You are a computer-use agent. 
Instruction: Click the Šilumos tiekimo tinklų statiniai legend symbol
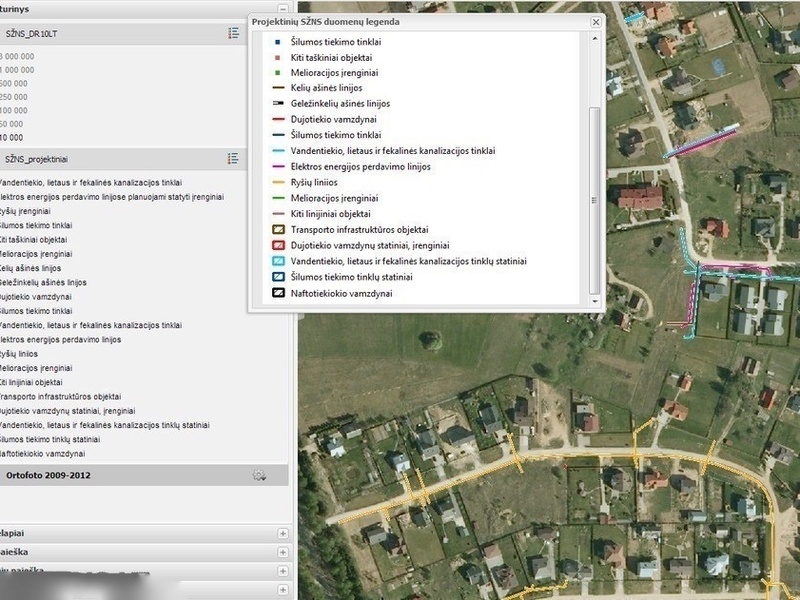(x=276, y=277)
